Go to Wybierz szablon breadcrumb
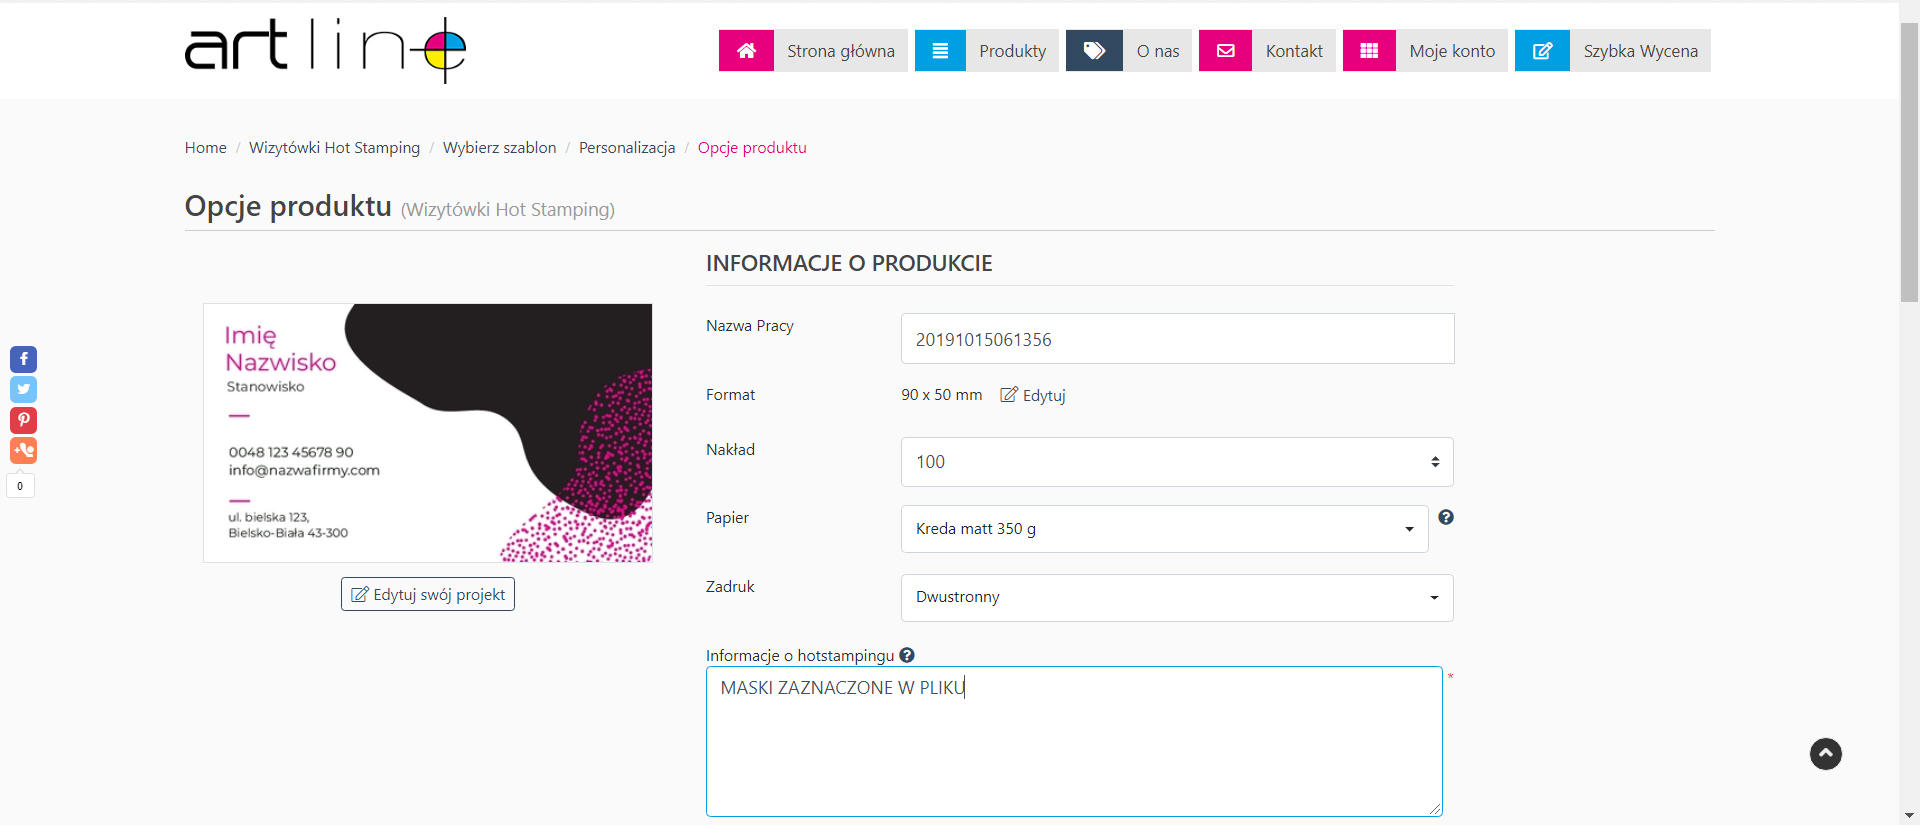 (x=499, y=148)
